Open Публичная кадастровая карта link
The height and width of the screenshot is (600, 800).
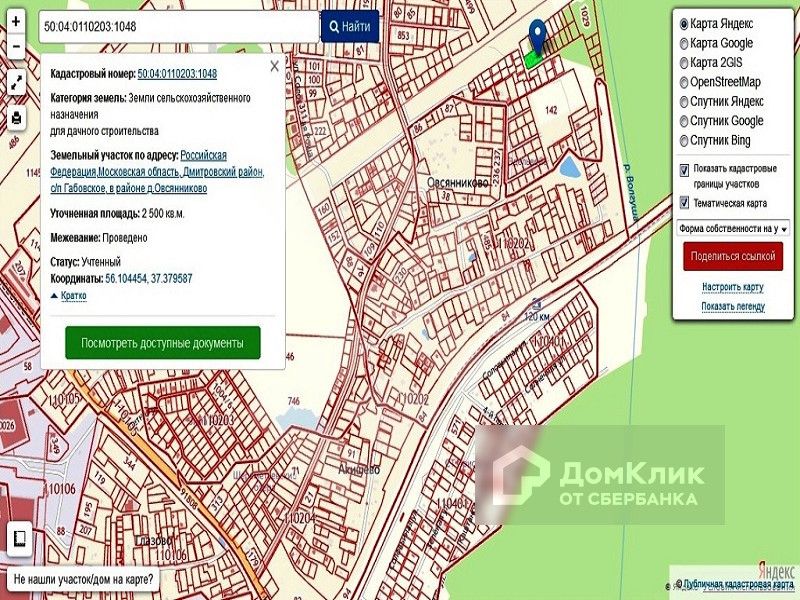tap(738, 584)
